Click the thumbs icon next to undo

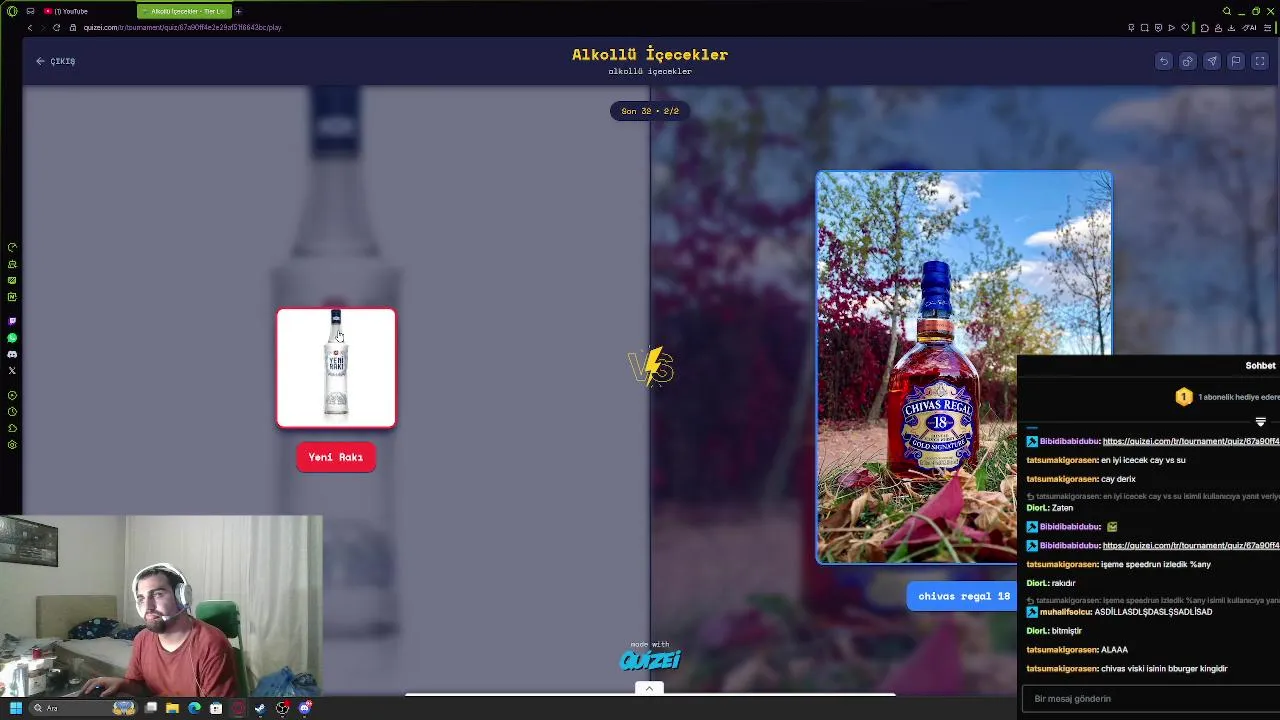click(1188, 61)
